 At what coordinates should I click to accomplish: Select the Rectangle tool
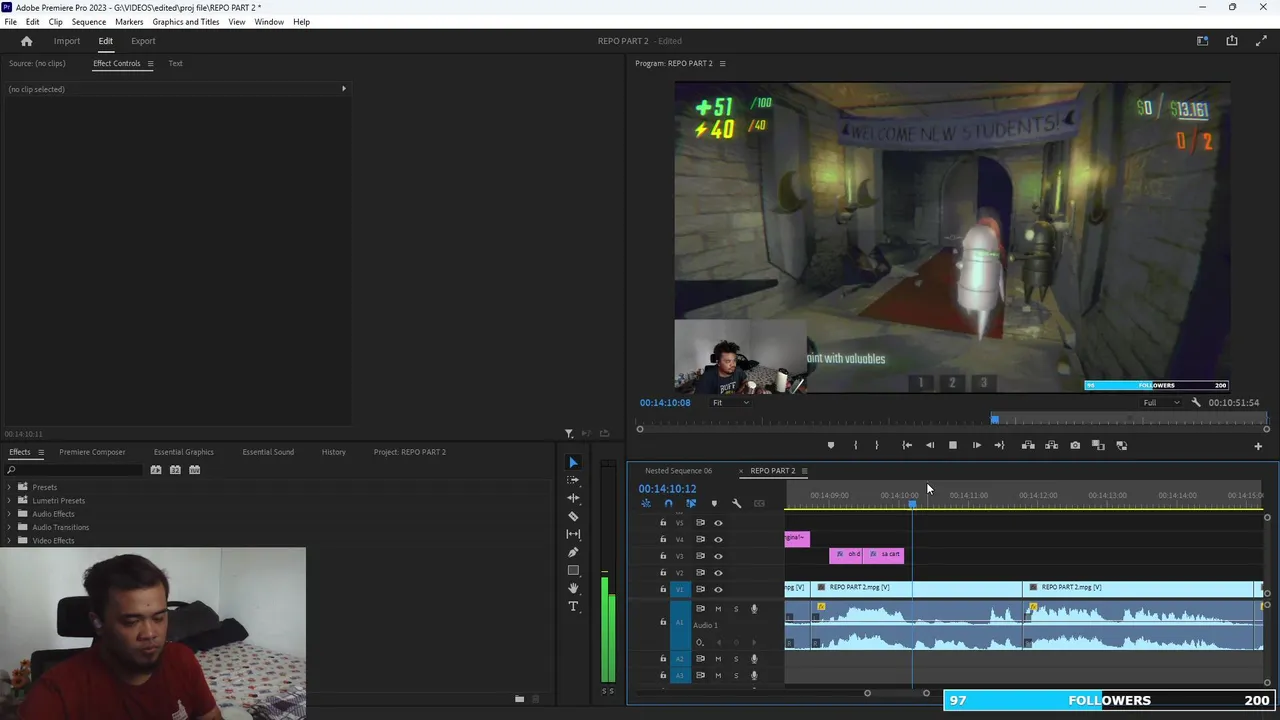[573, 570]
